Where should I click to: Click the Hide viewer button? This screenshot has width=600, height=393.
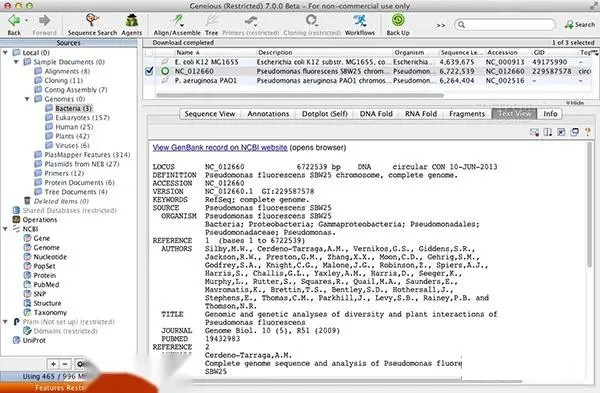click(575, 103)
